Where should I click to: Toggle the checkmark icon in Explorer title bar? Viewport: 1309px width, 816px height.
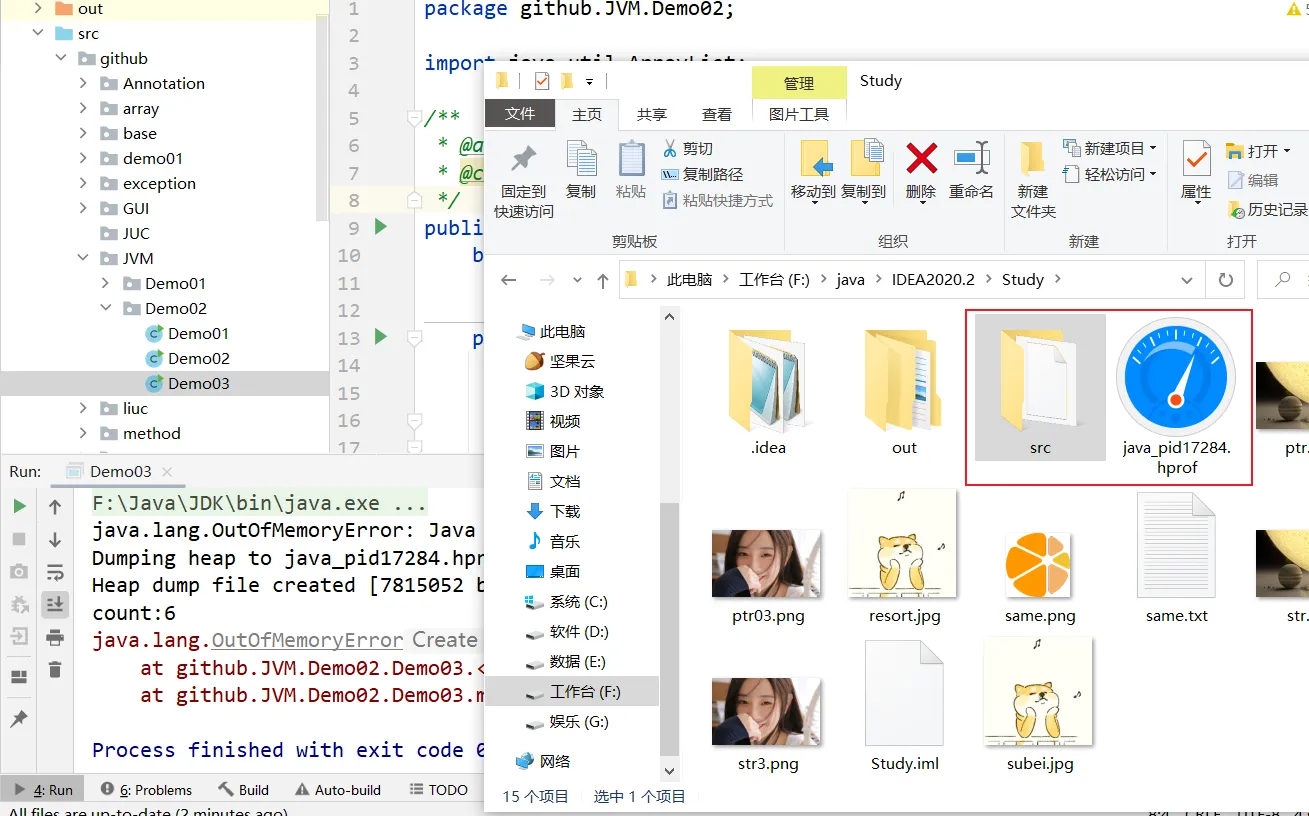click(542, 81)
